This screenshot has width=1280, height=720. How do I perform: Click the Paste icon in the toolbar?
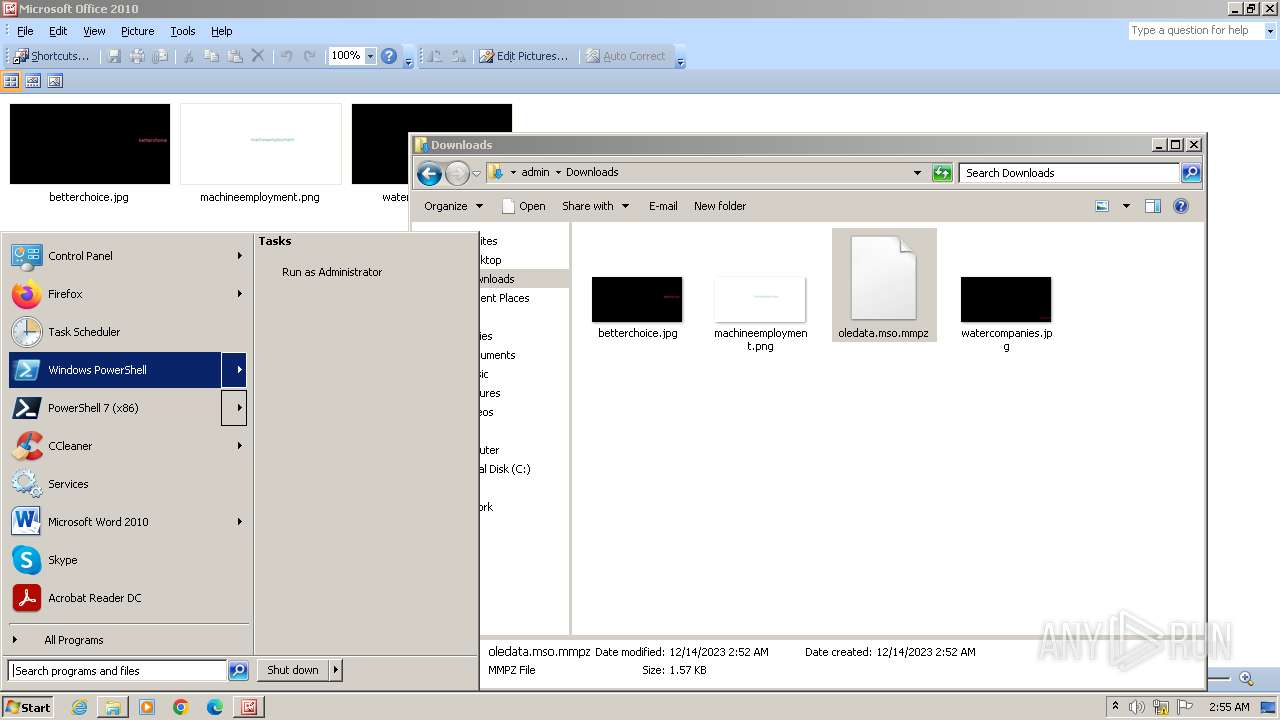[235, 56]
